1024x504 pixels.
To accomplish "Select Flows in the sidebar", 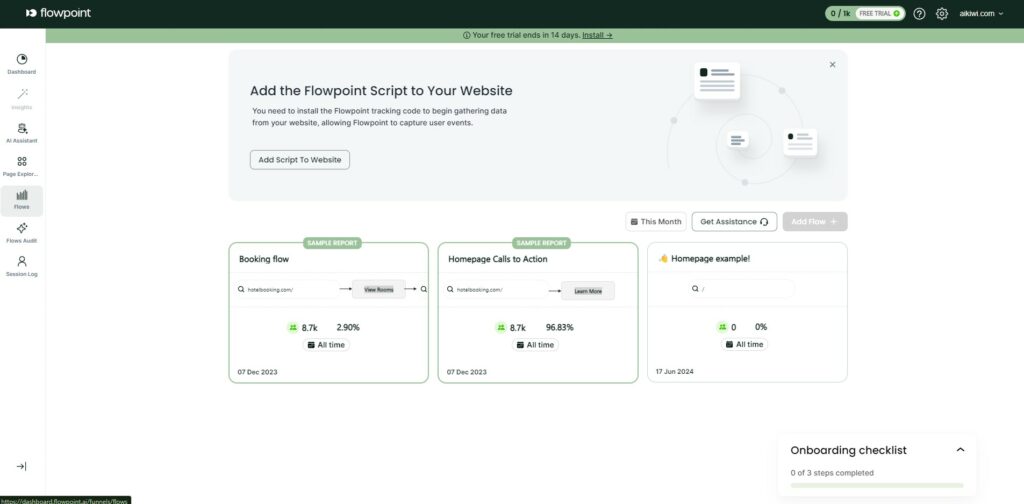I will [x=22, y=200].
